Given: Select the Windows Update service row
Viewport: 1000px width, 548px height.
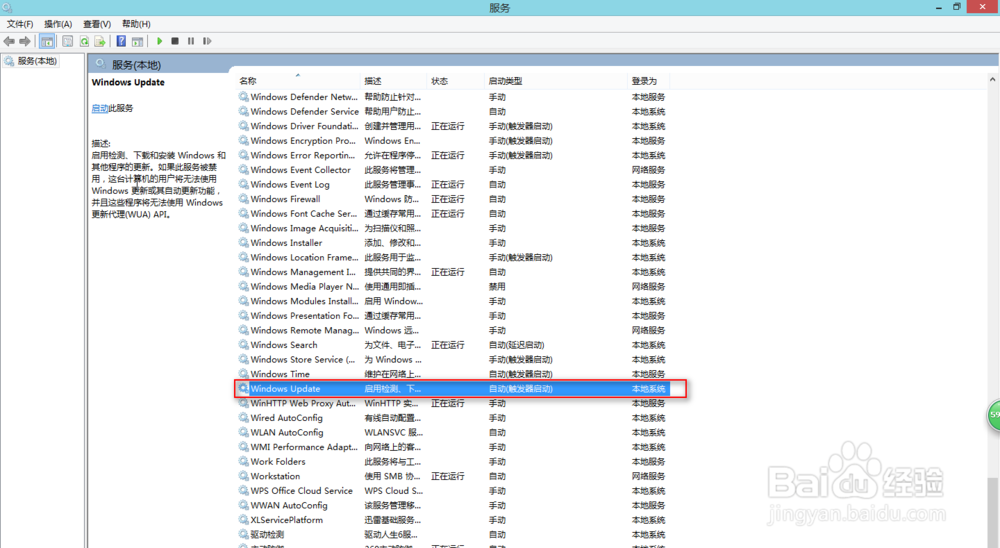Looking at the screenshot, I should (x=453, y=389).
